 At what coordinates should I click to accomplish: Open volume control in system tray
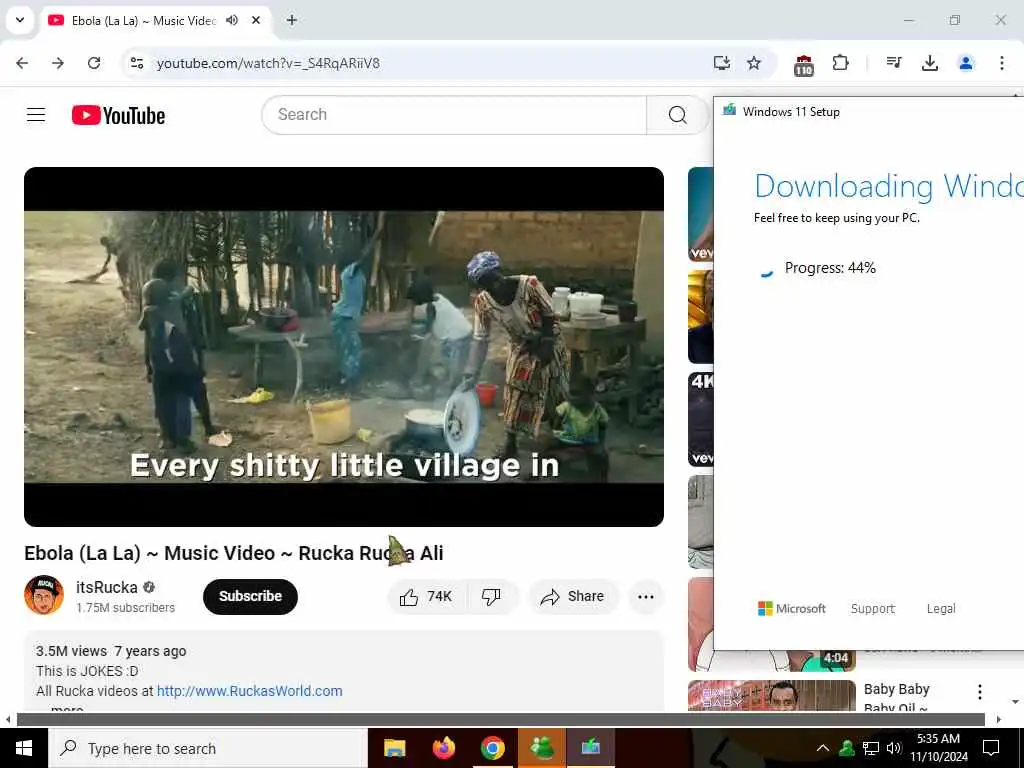tap(894, 748)
